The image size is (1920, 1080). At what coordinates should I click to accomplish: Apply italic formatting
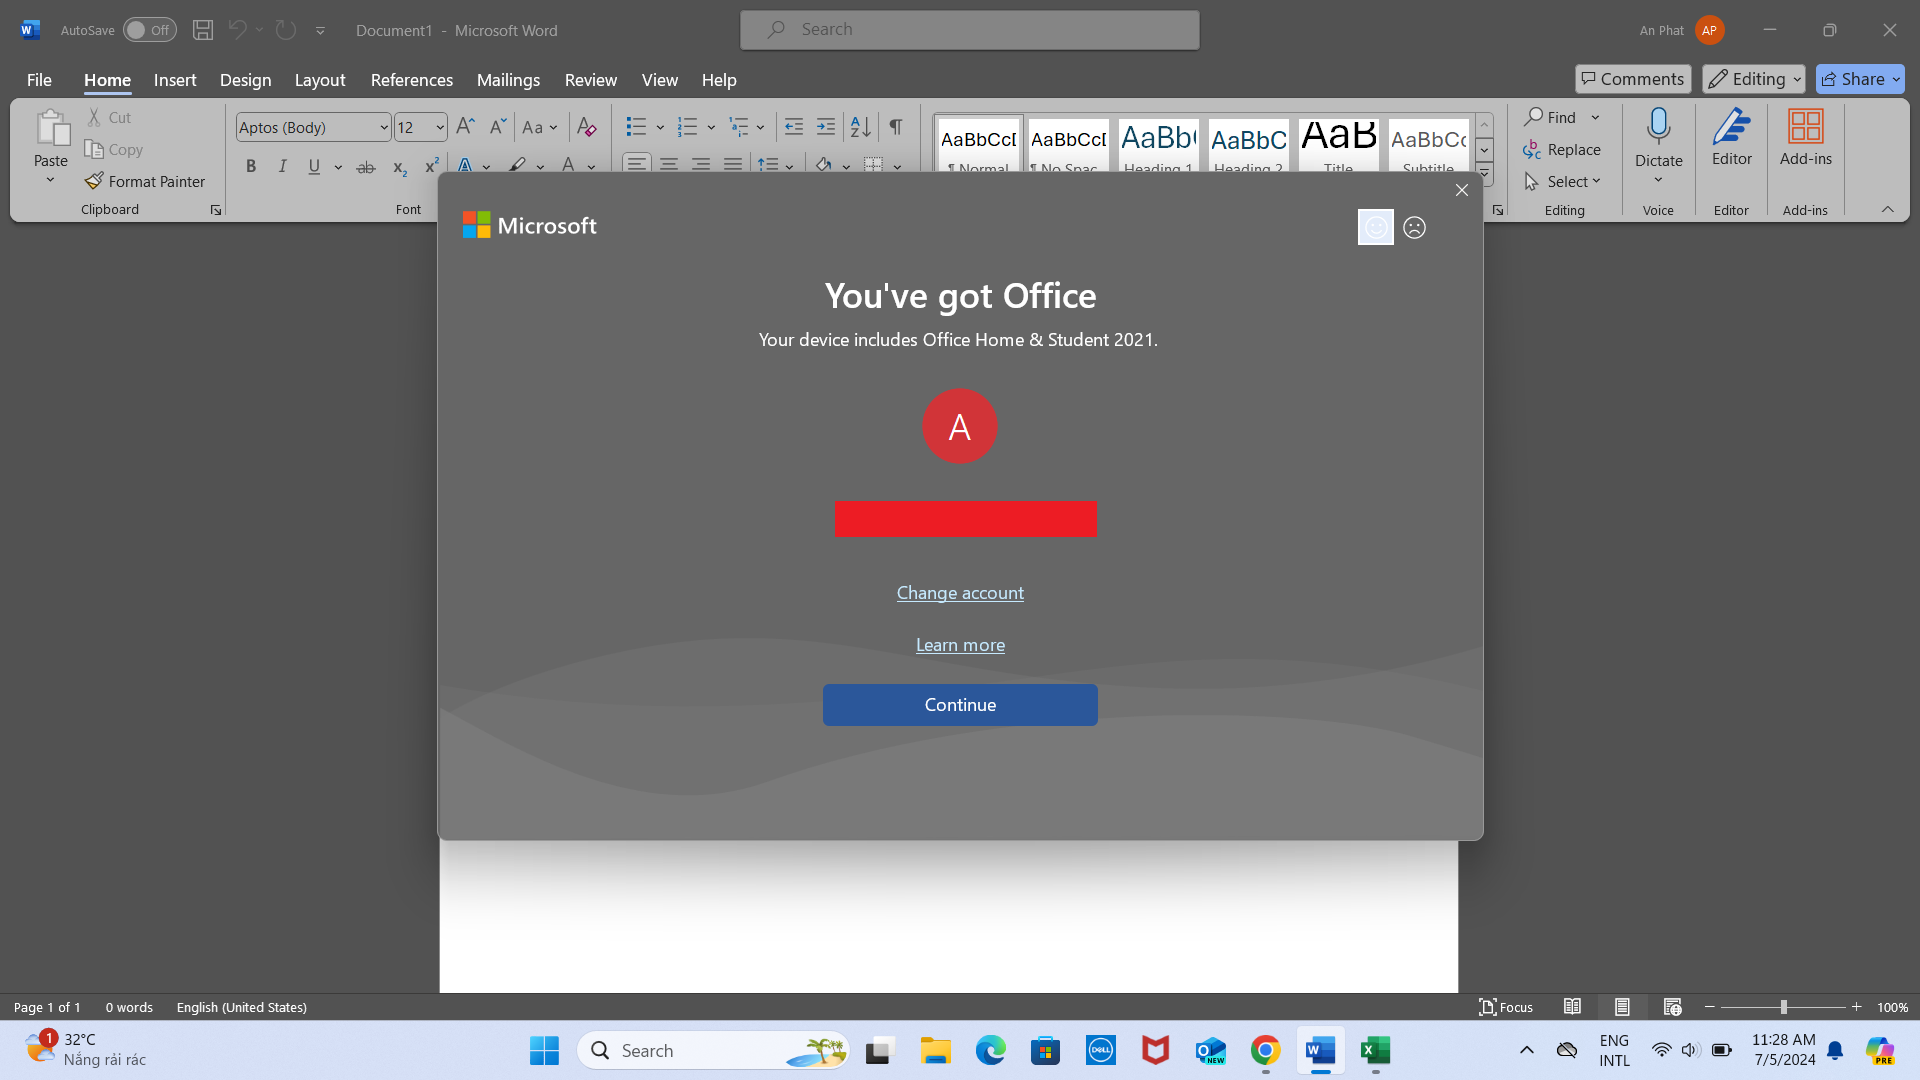[283, 166]
